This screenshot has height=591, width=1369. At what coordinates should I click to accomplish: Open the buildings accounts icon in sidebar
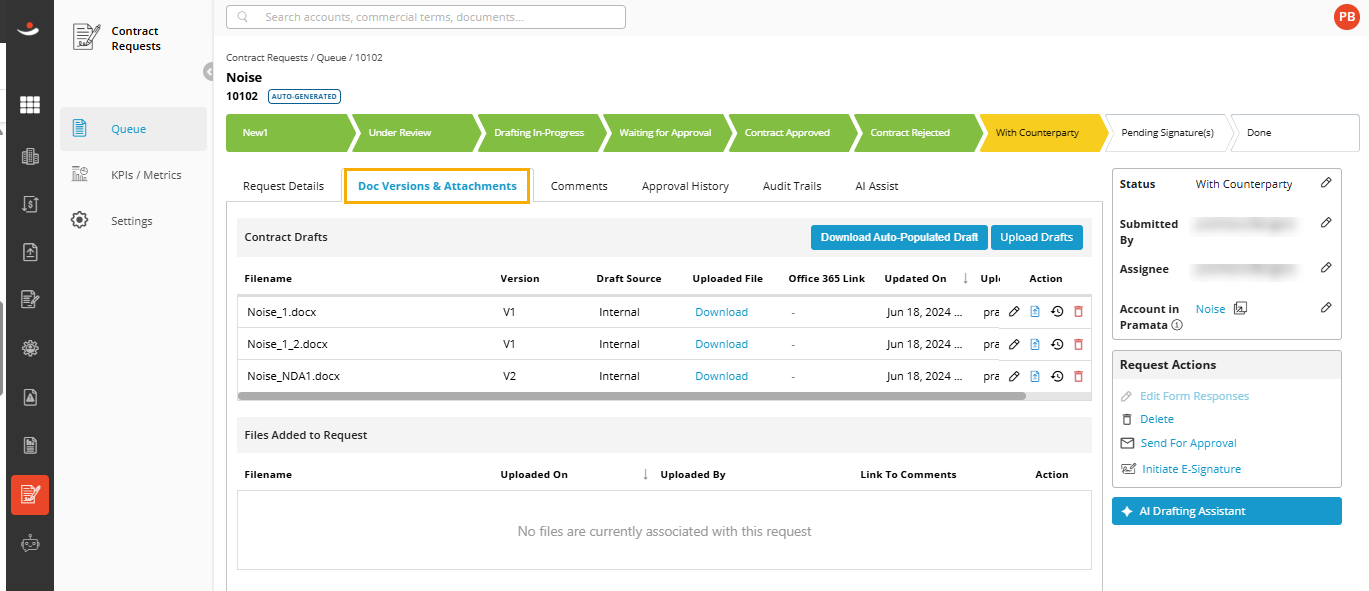pyautogui.click(x=30, y=157)
